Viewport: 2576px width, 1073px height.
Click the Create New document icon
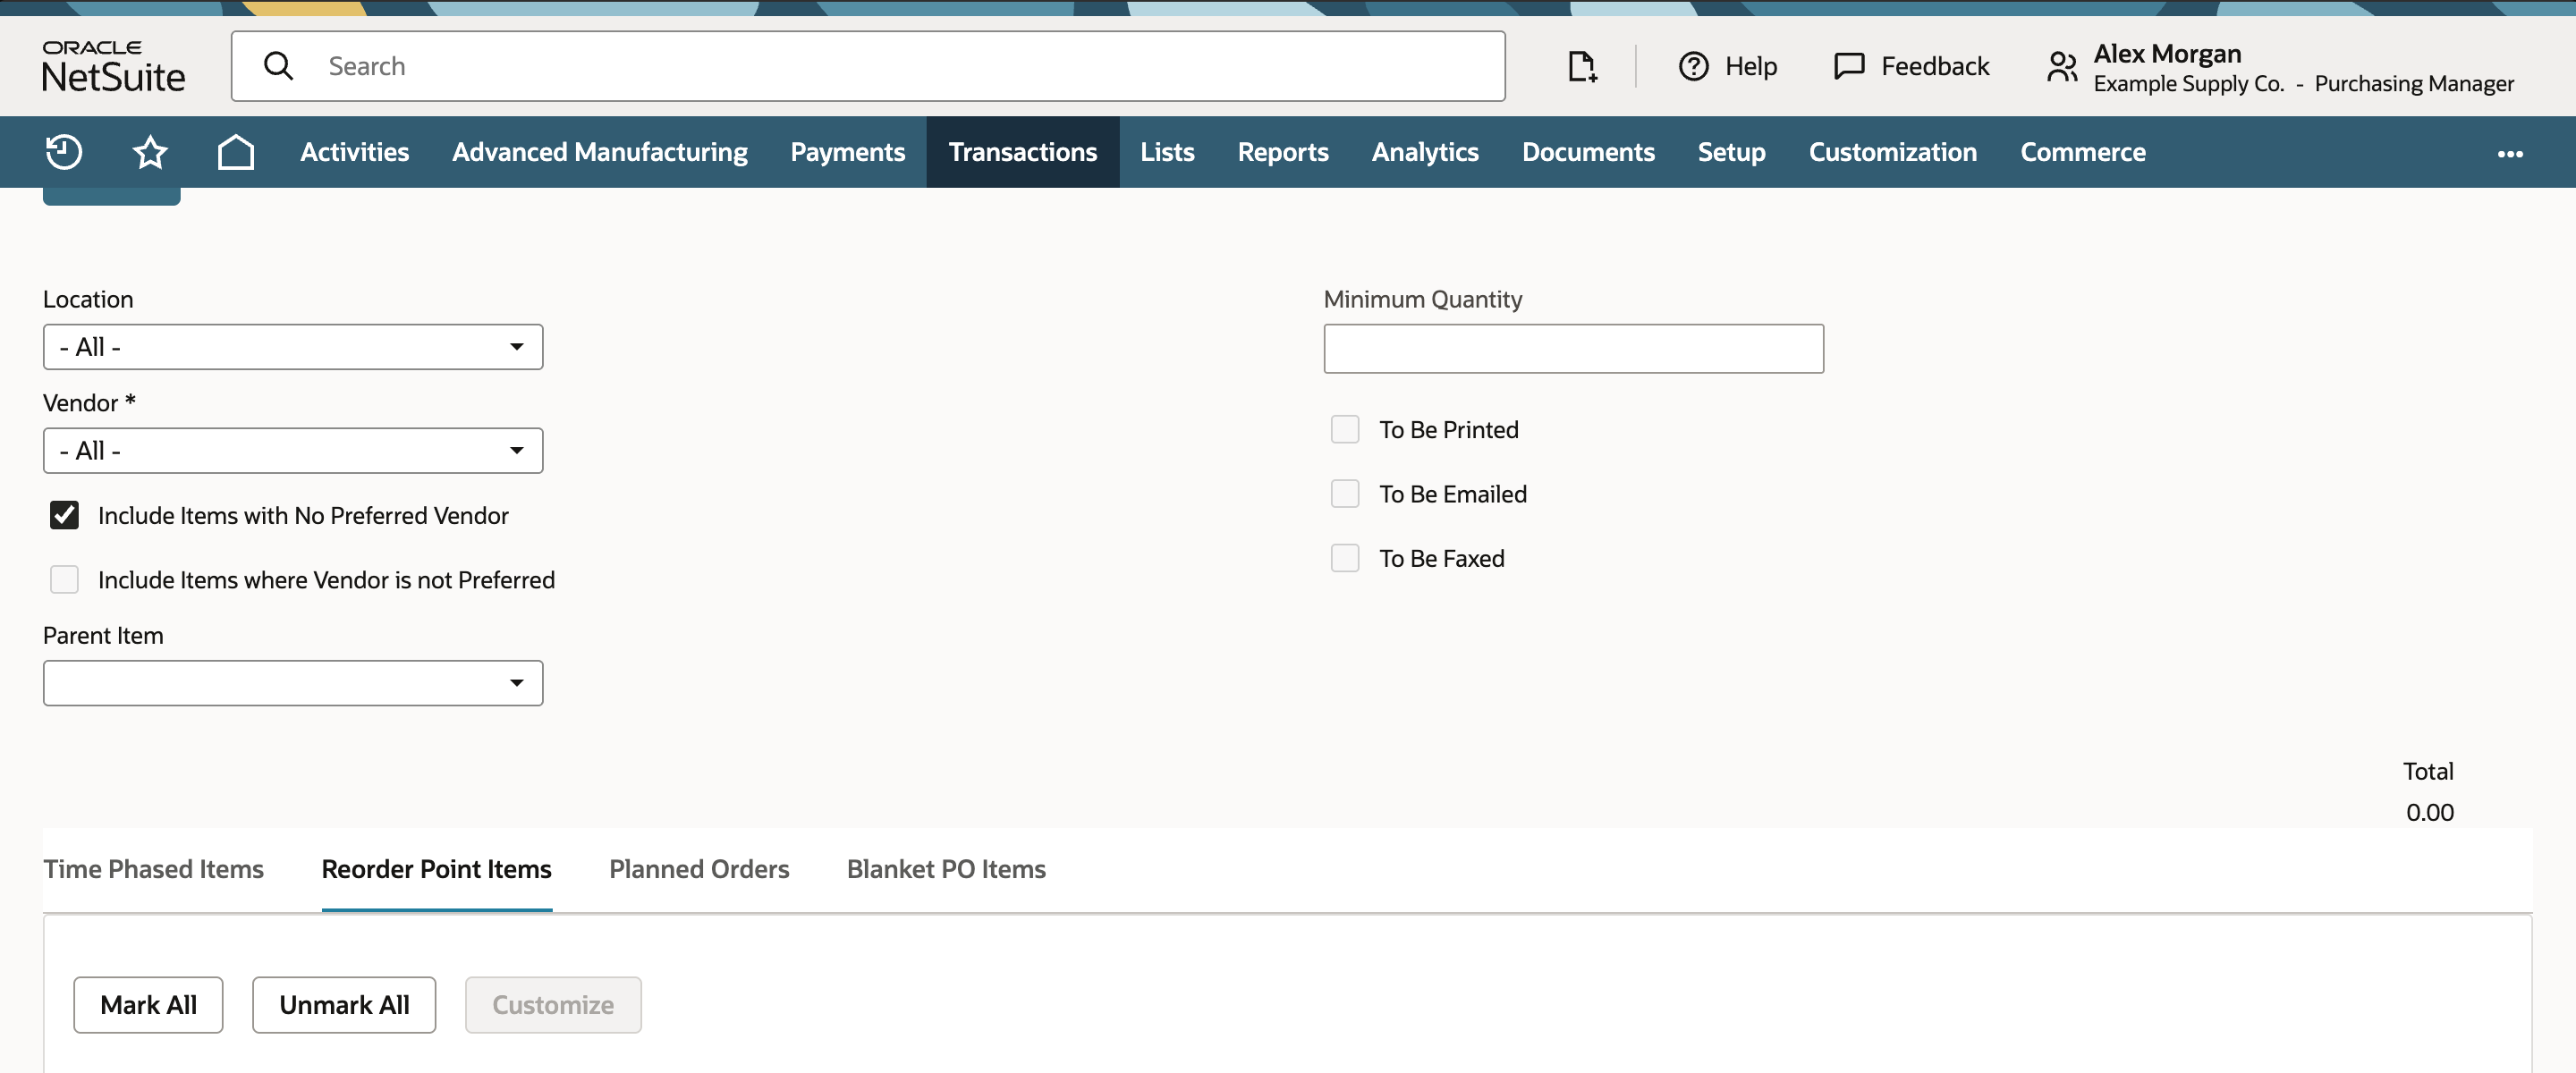pyautogui.click(x=1582, y=66)
